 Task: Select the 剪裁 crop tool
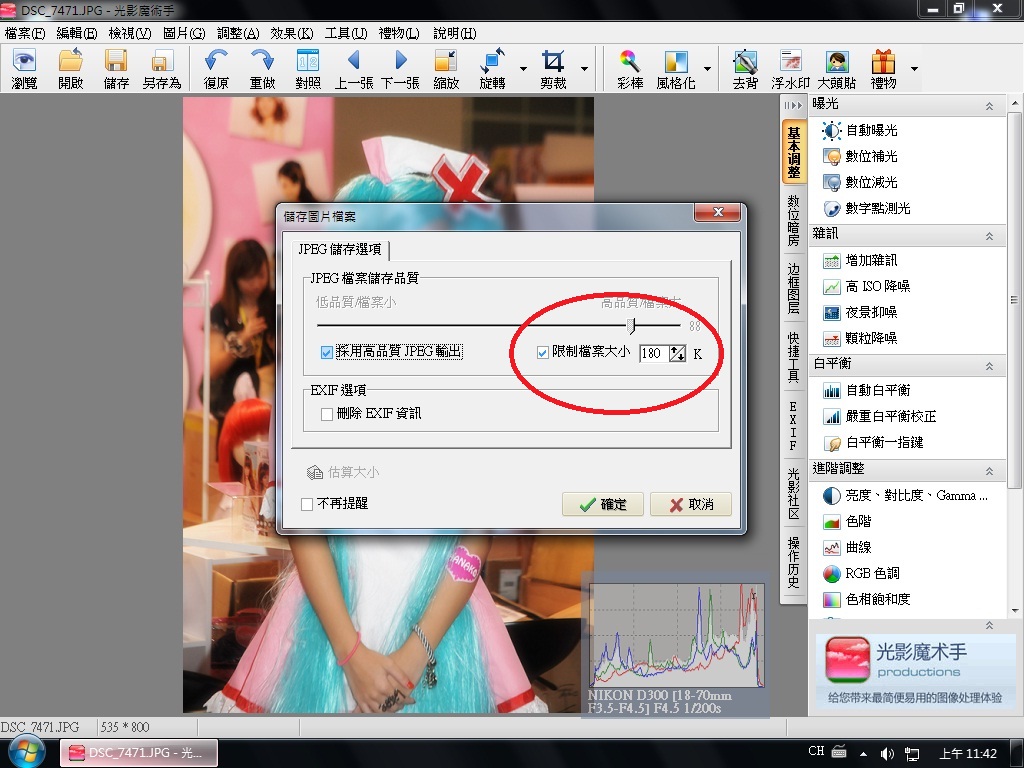pos(553,69)
